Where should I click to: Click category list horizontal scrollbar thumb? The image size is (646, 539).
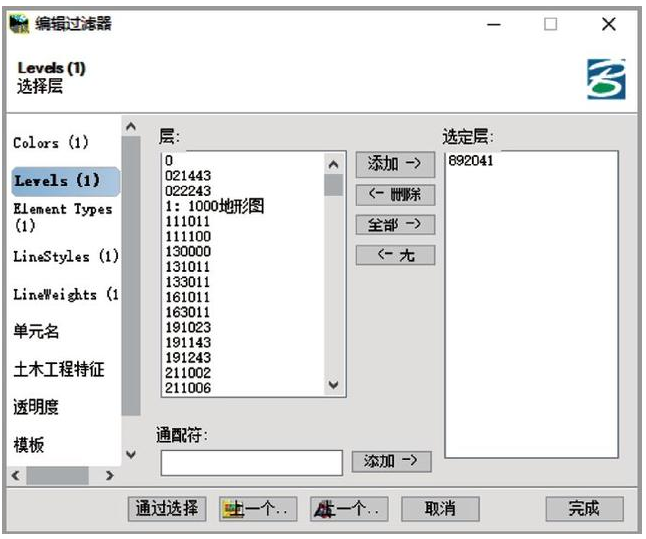click(57, 476)
